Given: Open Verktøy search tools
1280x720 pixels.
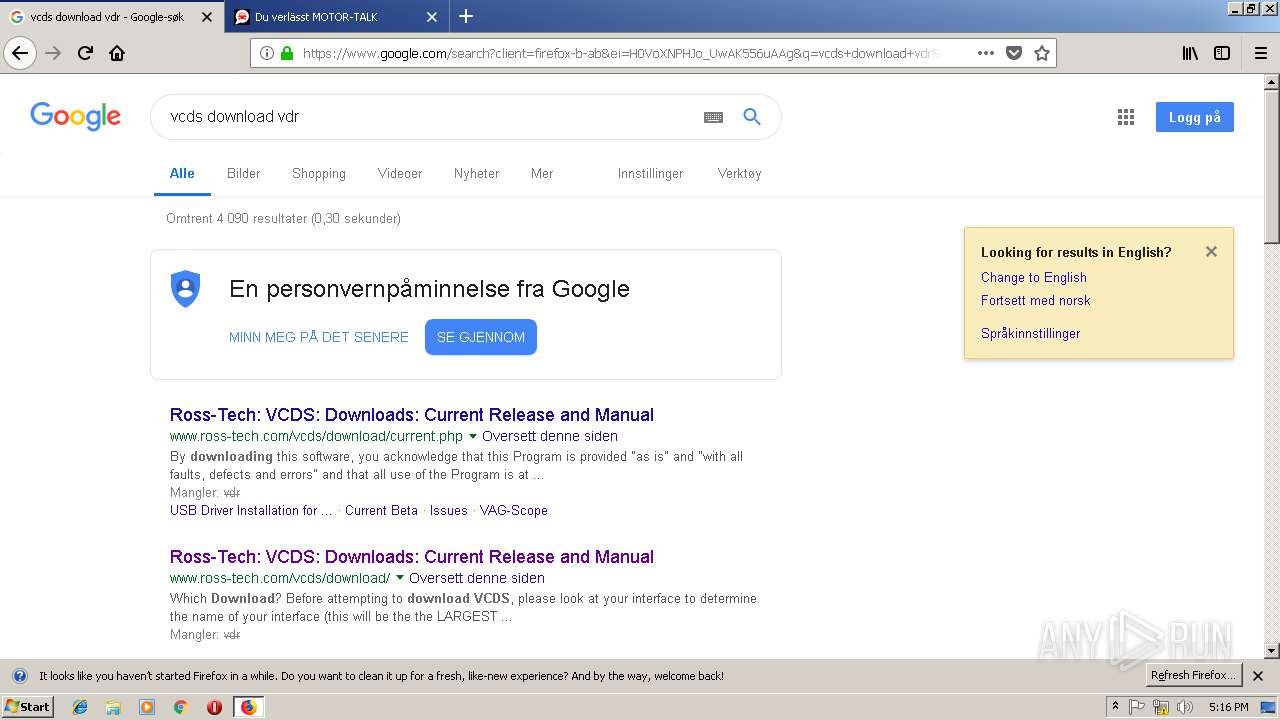Looking at the screenshot, I should [739, 174].
